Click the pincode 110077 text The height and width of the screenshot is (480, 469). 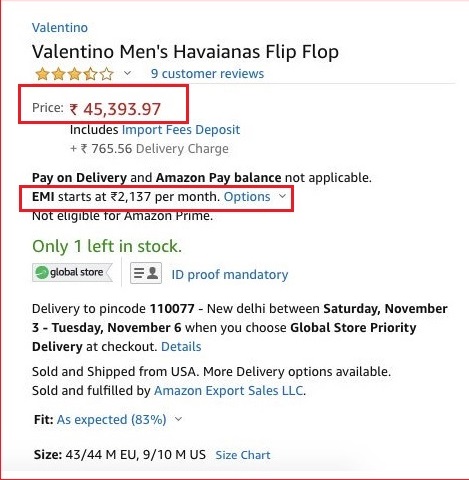coord(172,308)
